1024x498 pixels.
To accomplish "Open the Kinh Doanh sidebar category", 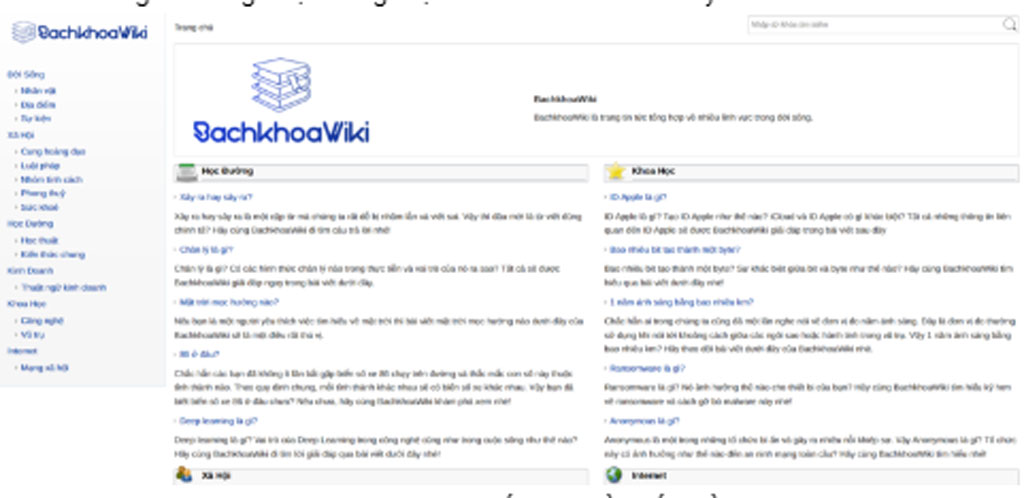I will (x=30, y=270).
